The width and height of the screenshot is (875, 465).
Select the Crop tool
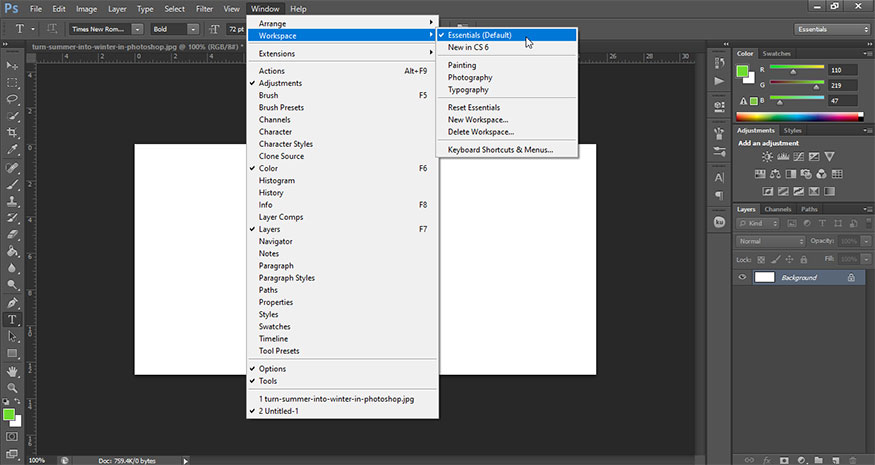[12, 133]
